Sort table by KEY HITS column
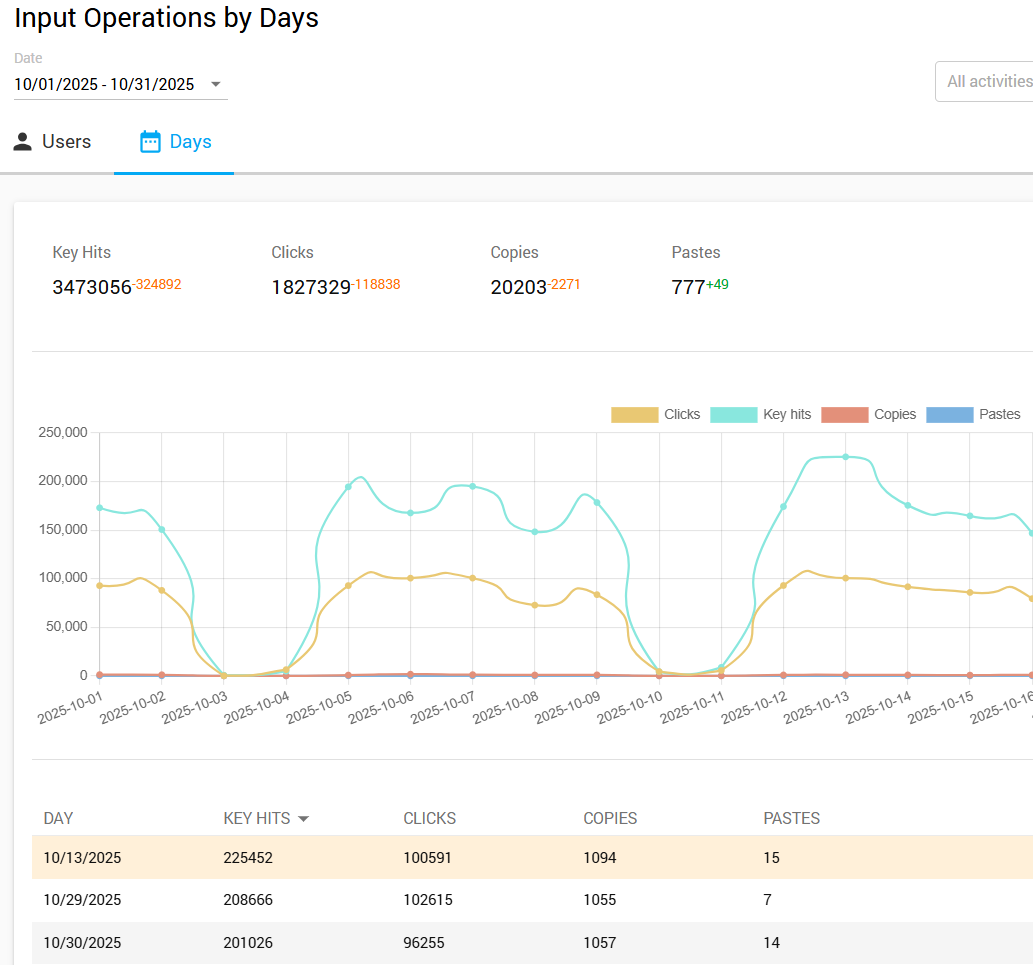 257,818
